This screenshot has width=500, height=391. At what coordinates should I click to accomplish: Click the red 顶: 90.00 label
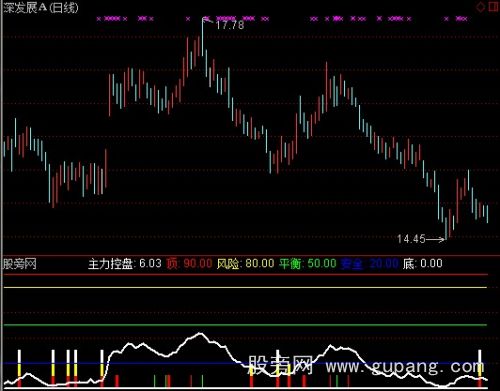pyautogui.click(x=189, y=264)
